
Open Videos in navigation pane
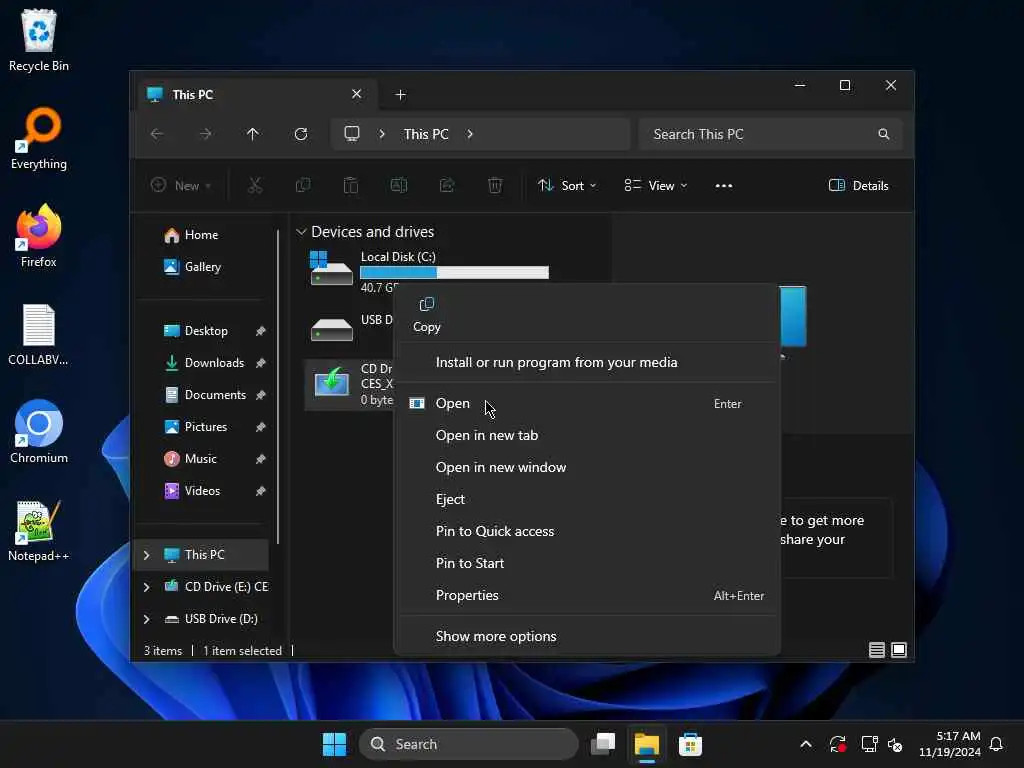pyautogui.click(x=202, y=491)
